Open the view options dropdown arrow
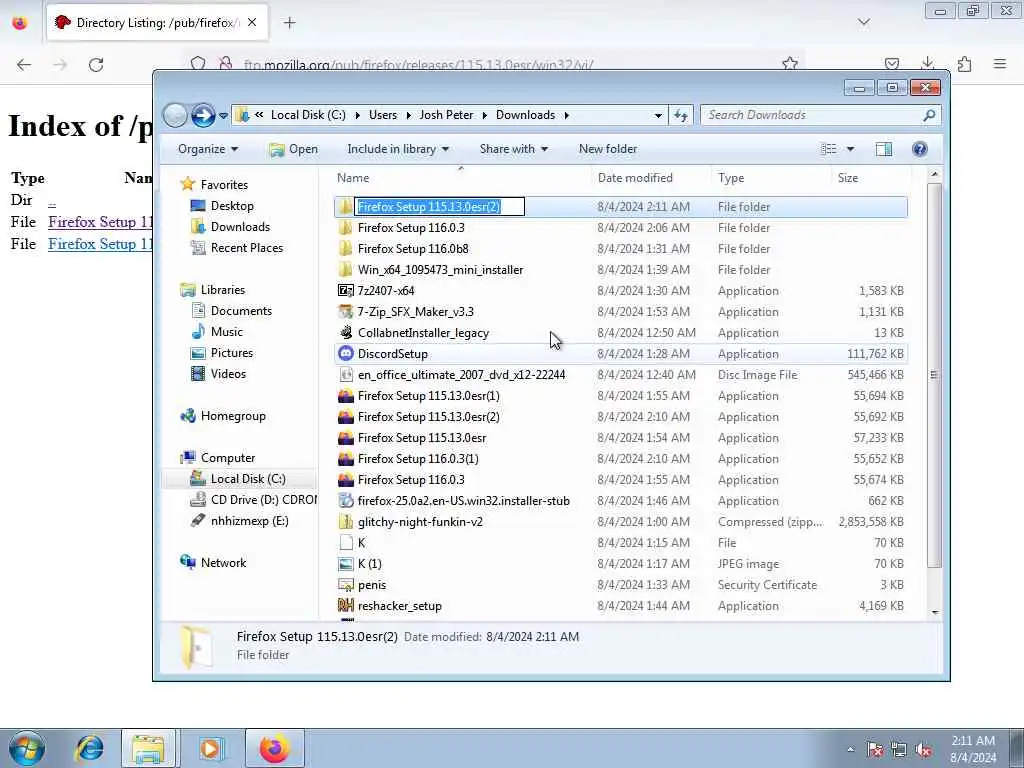The height and width of the screenshot is (768, 1024). 850,149
